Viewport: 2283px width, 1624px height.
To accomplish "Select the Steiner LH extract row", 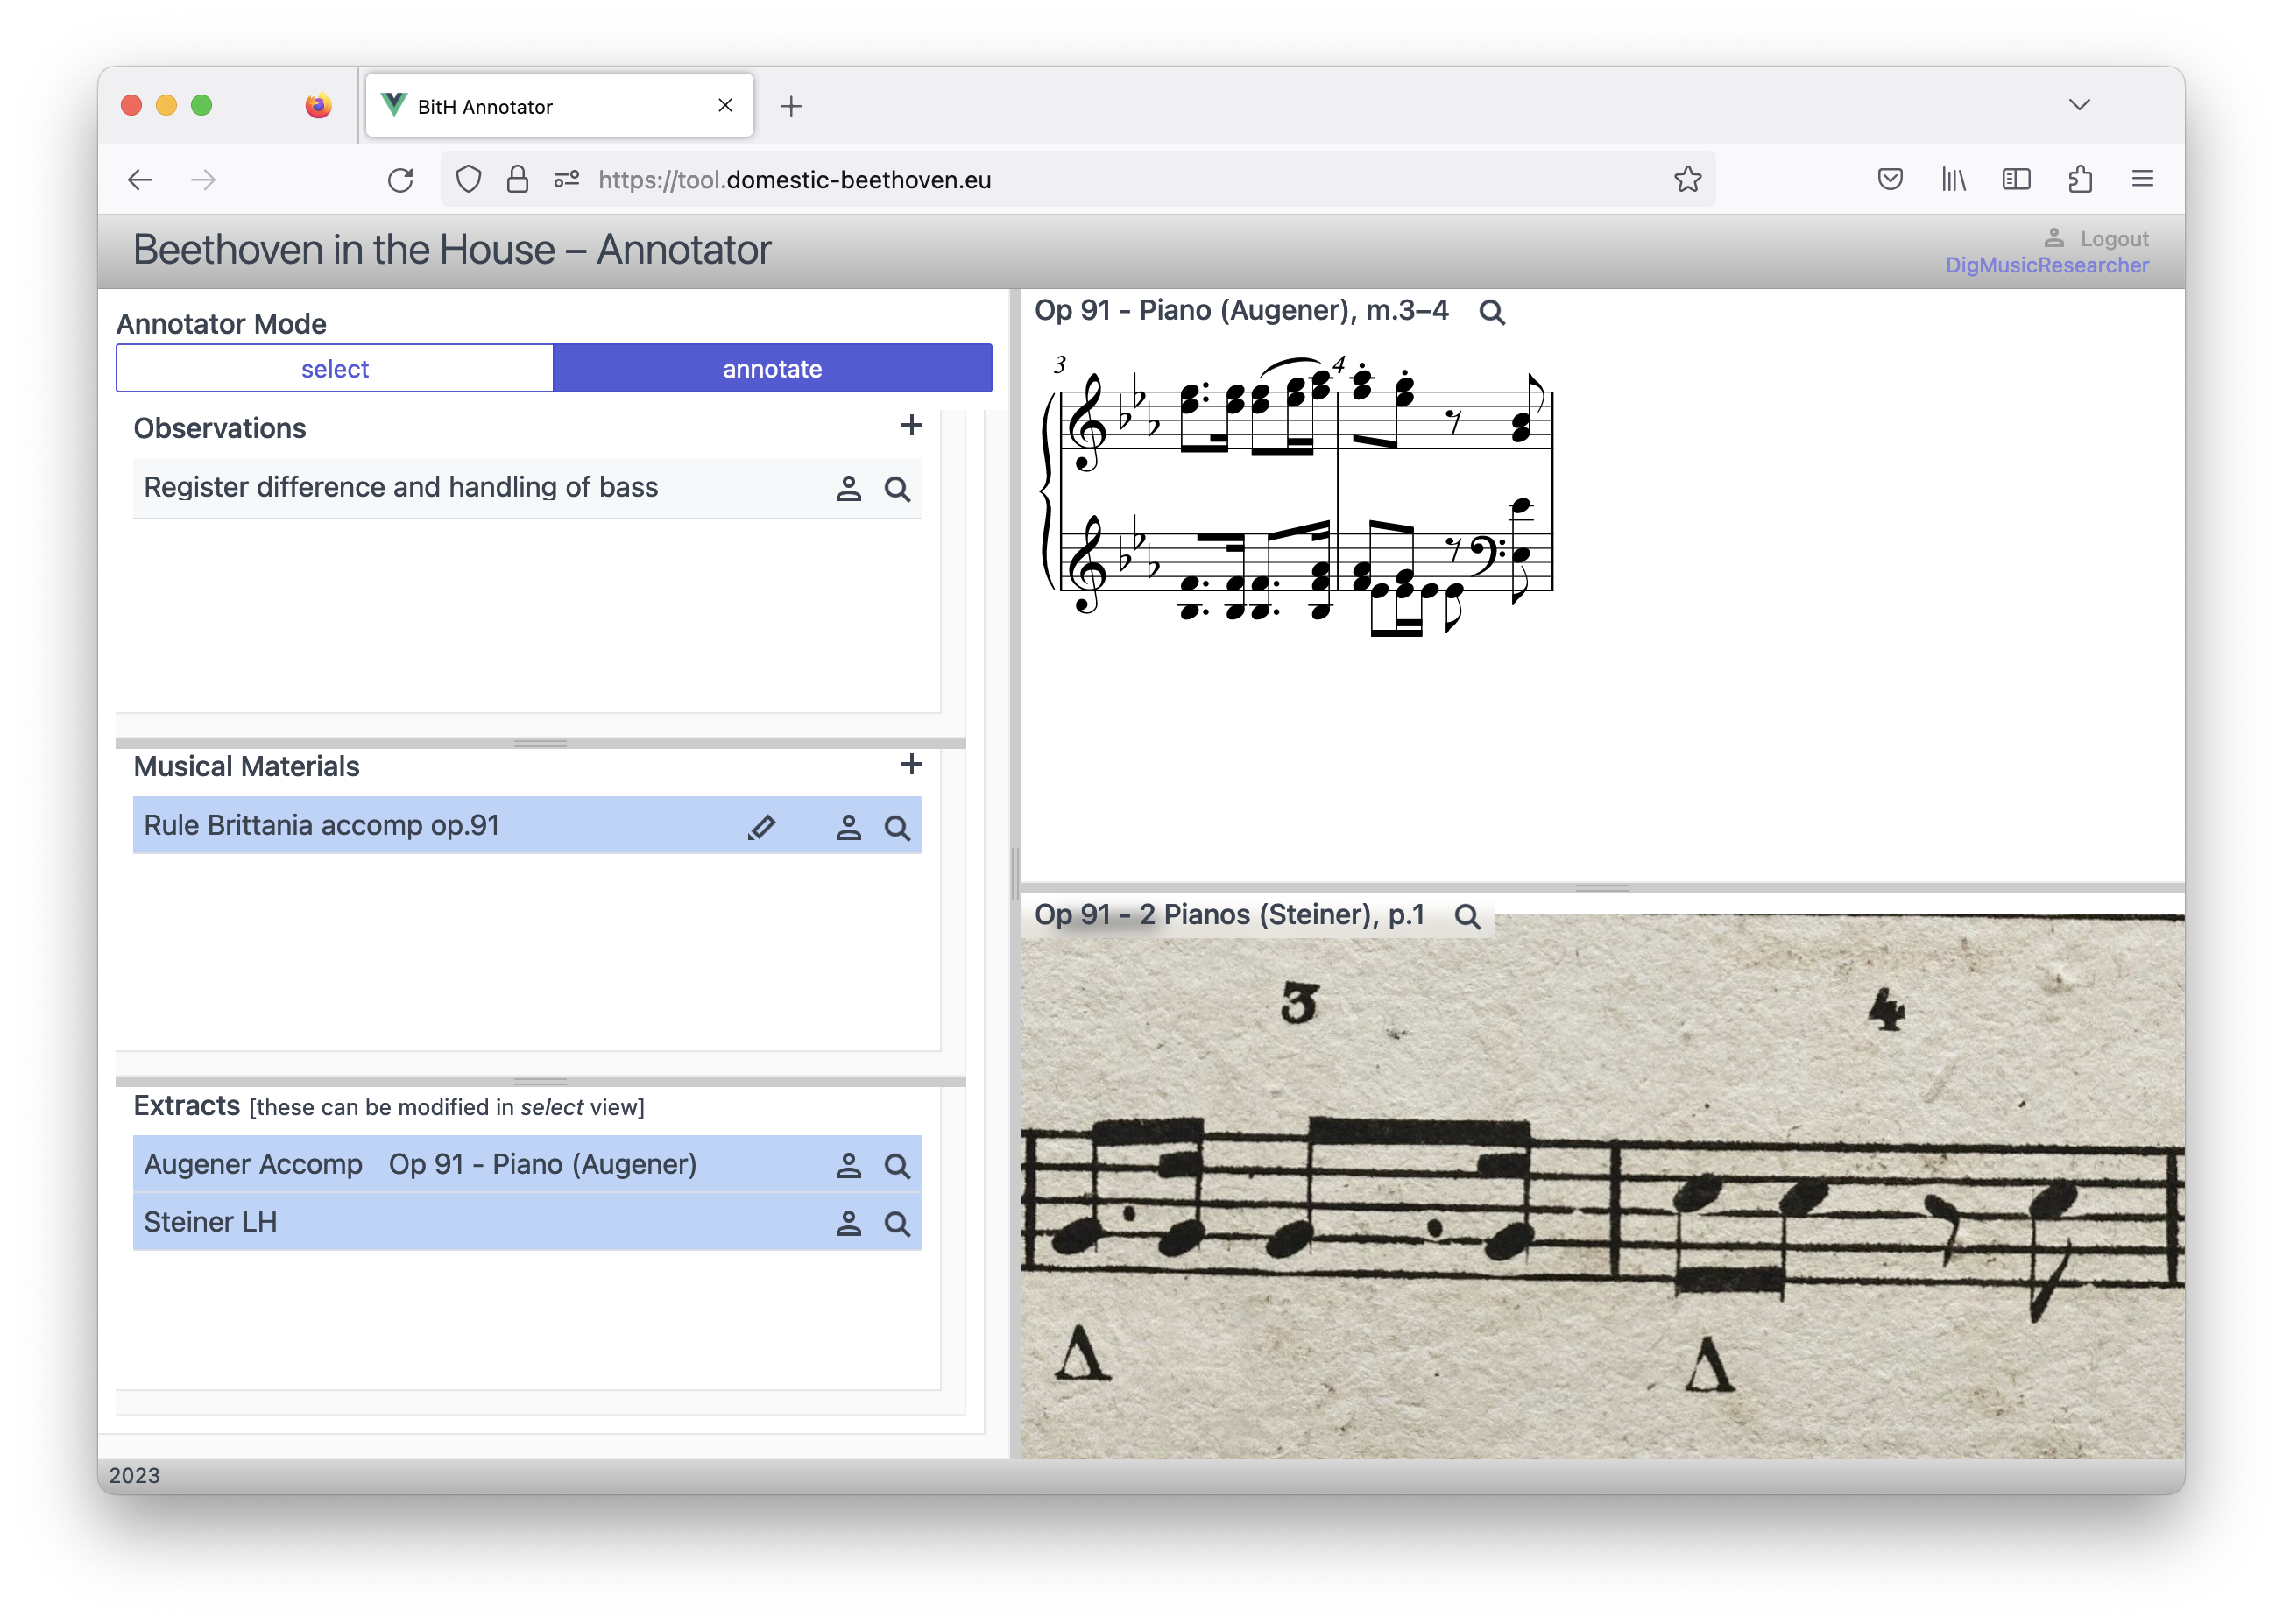I will click(527, 1223).
